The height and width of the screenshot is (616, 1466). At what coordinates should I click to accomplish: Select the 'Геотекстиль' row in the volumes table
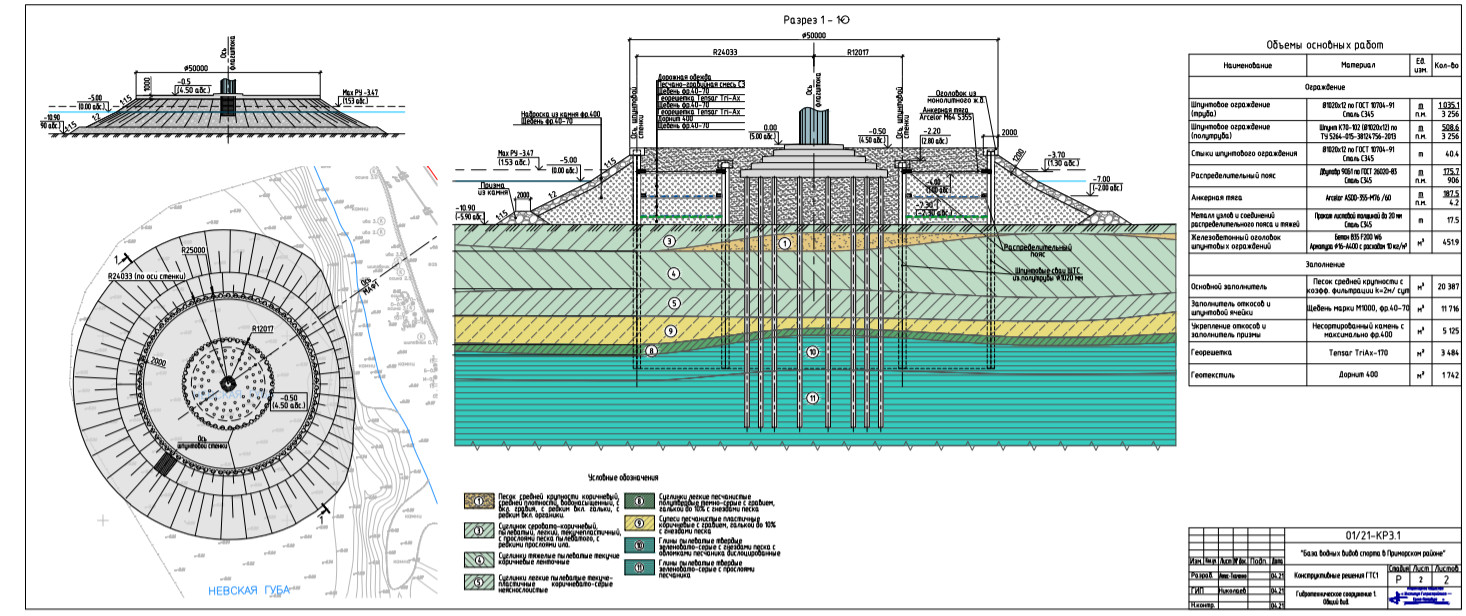click(x=1327, y=375)
